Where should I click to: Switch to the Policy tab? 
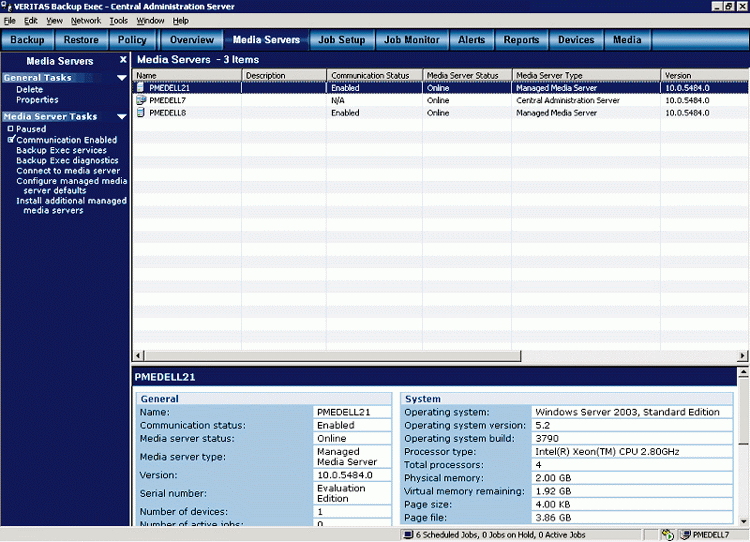click(132, 40)
